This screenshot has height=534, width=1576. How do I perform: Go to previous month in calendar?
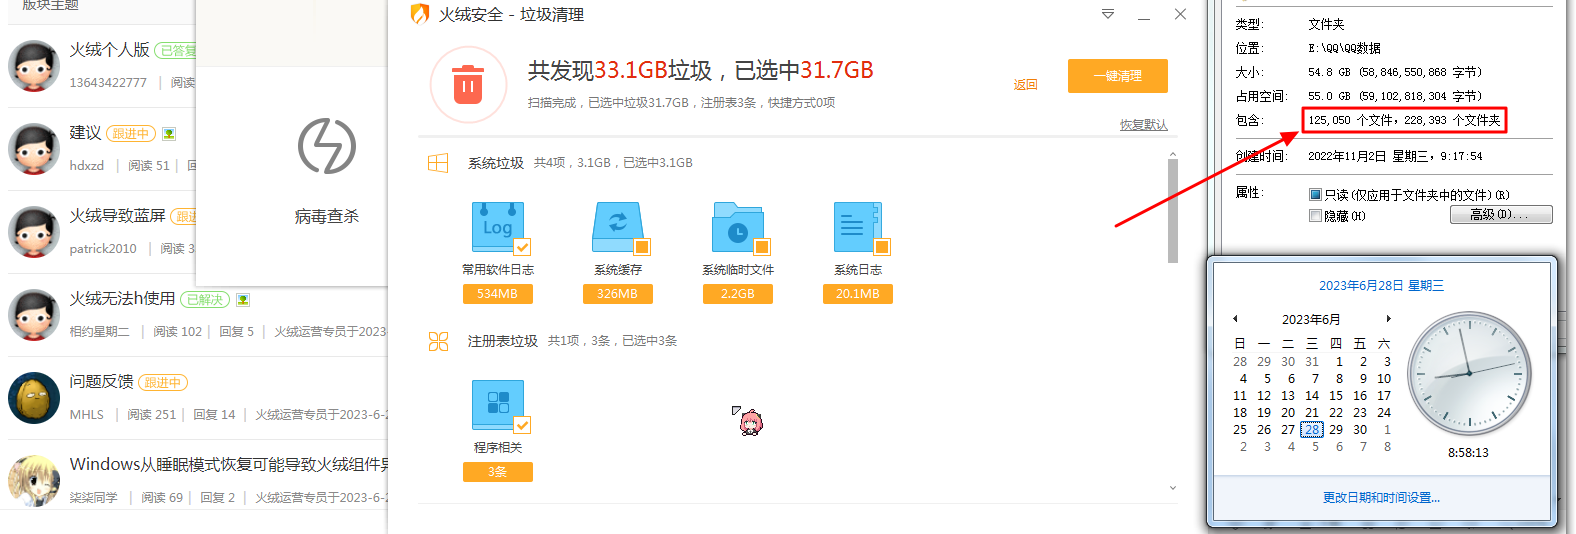[1236, 319]
